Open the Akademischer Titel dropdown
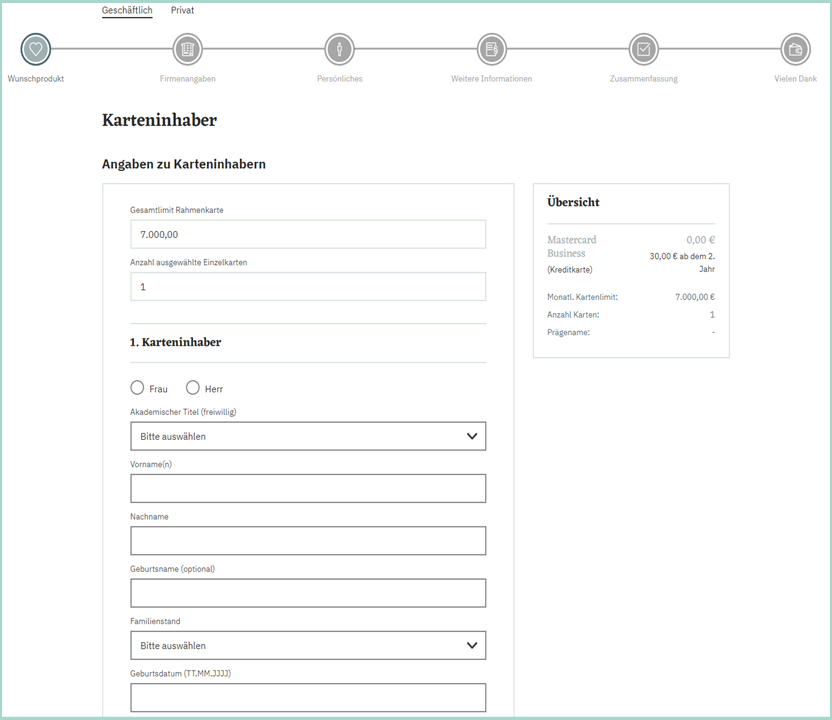The width and height of the screenshot is (832, 720). pyautogui.click(x=307, y=436)
